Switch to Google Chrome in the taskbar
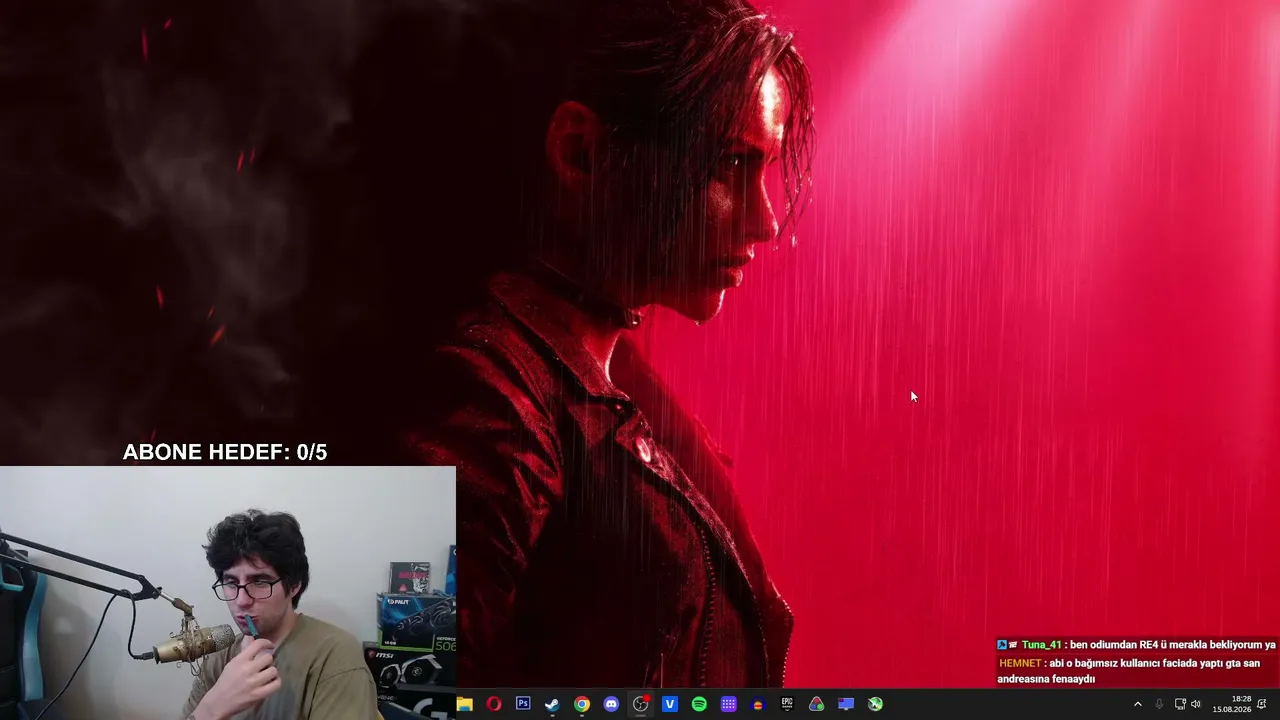The width and height of the screenshot is (1280, 720). 582,704
